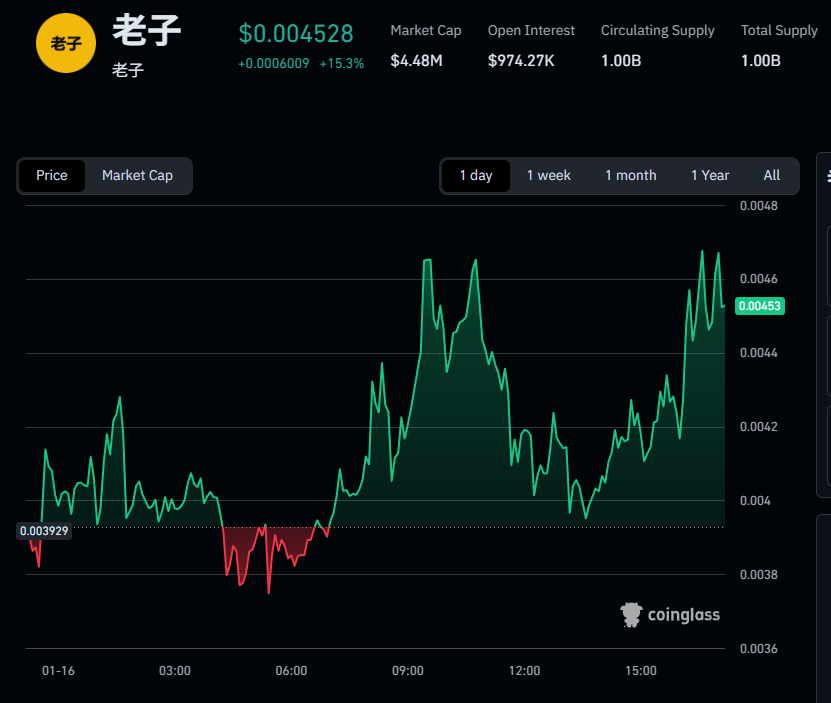
Task: Click the green 0.00453 price tag
Action: pos(760,306)
